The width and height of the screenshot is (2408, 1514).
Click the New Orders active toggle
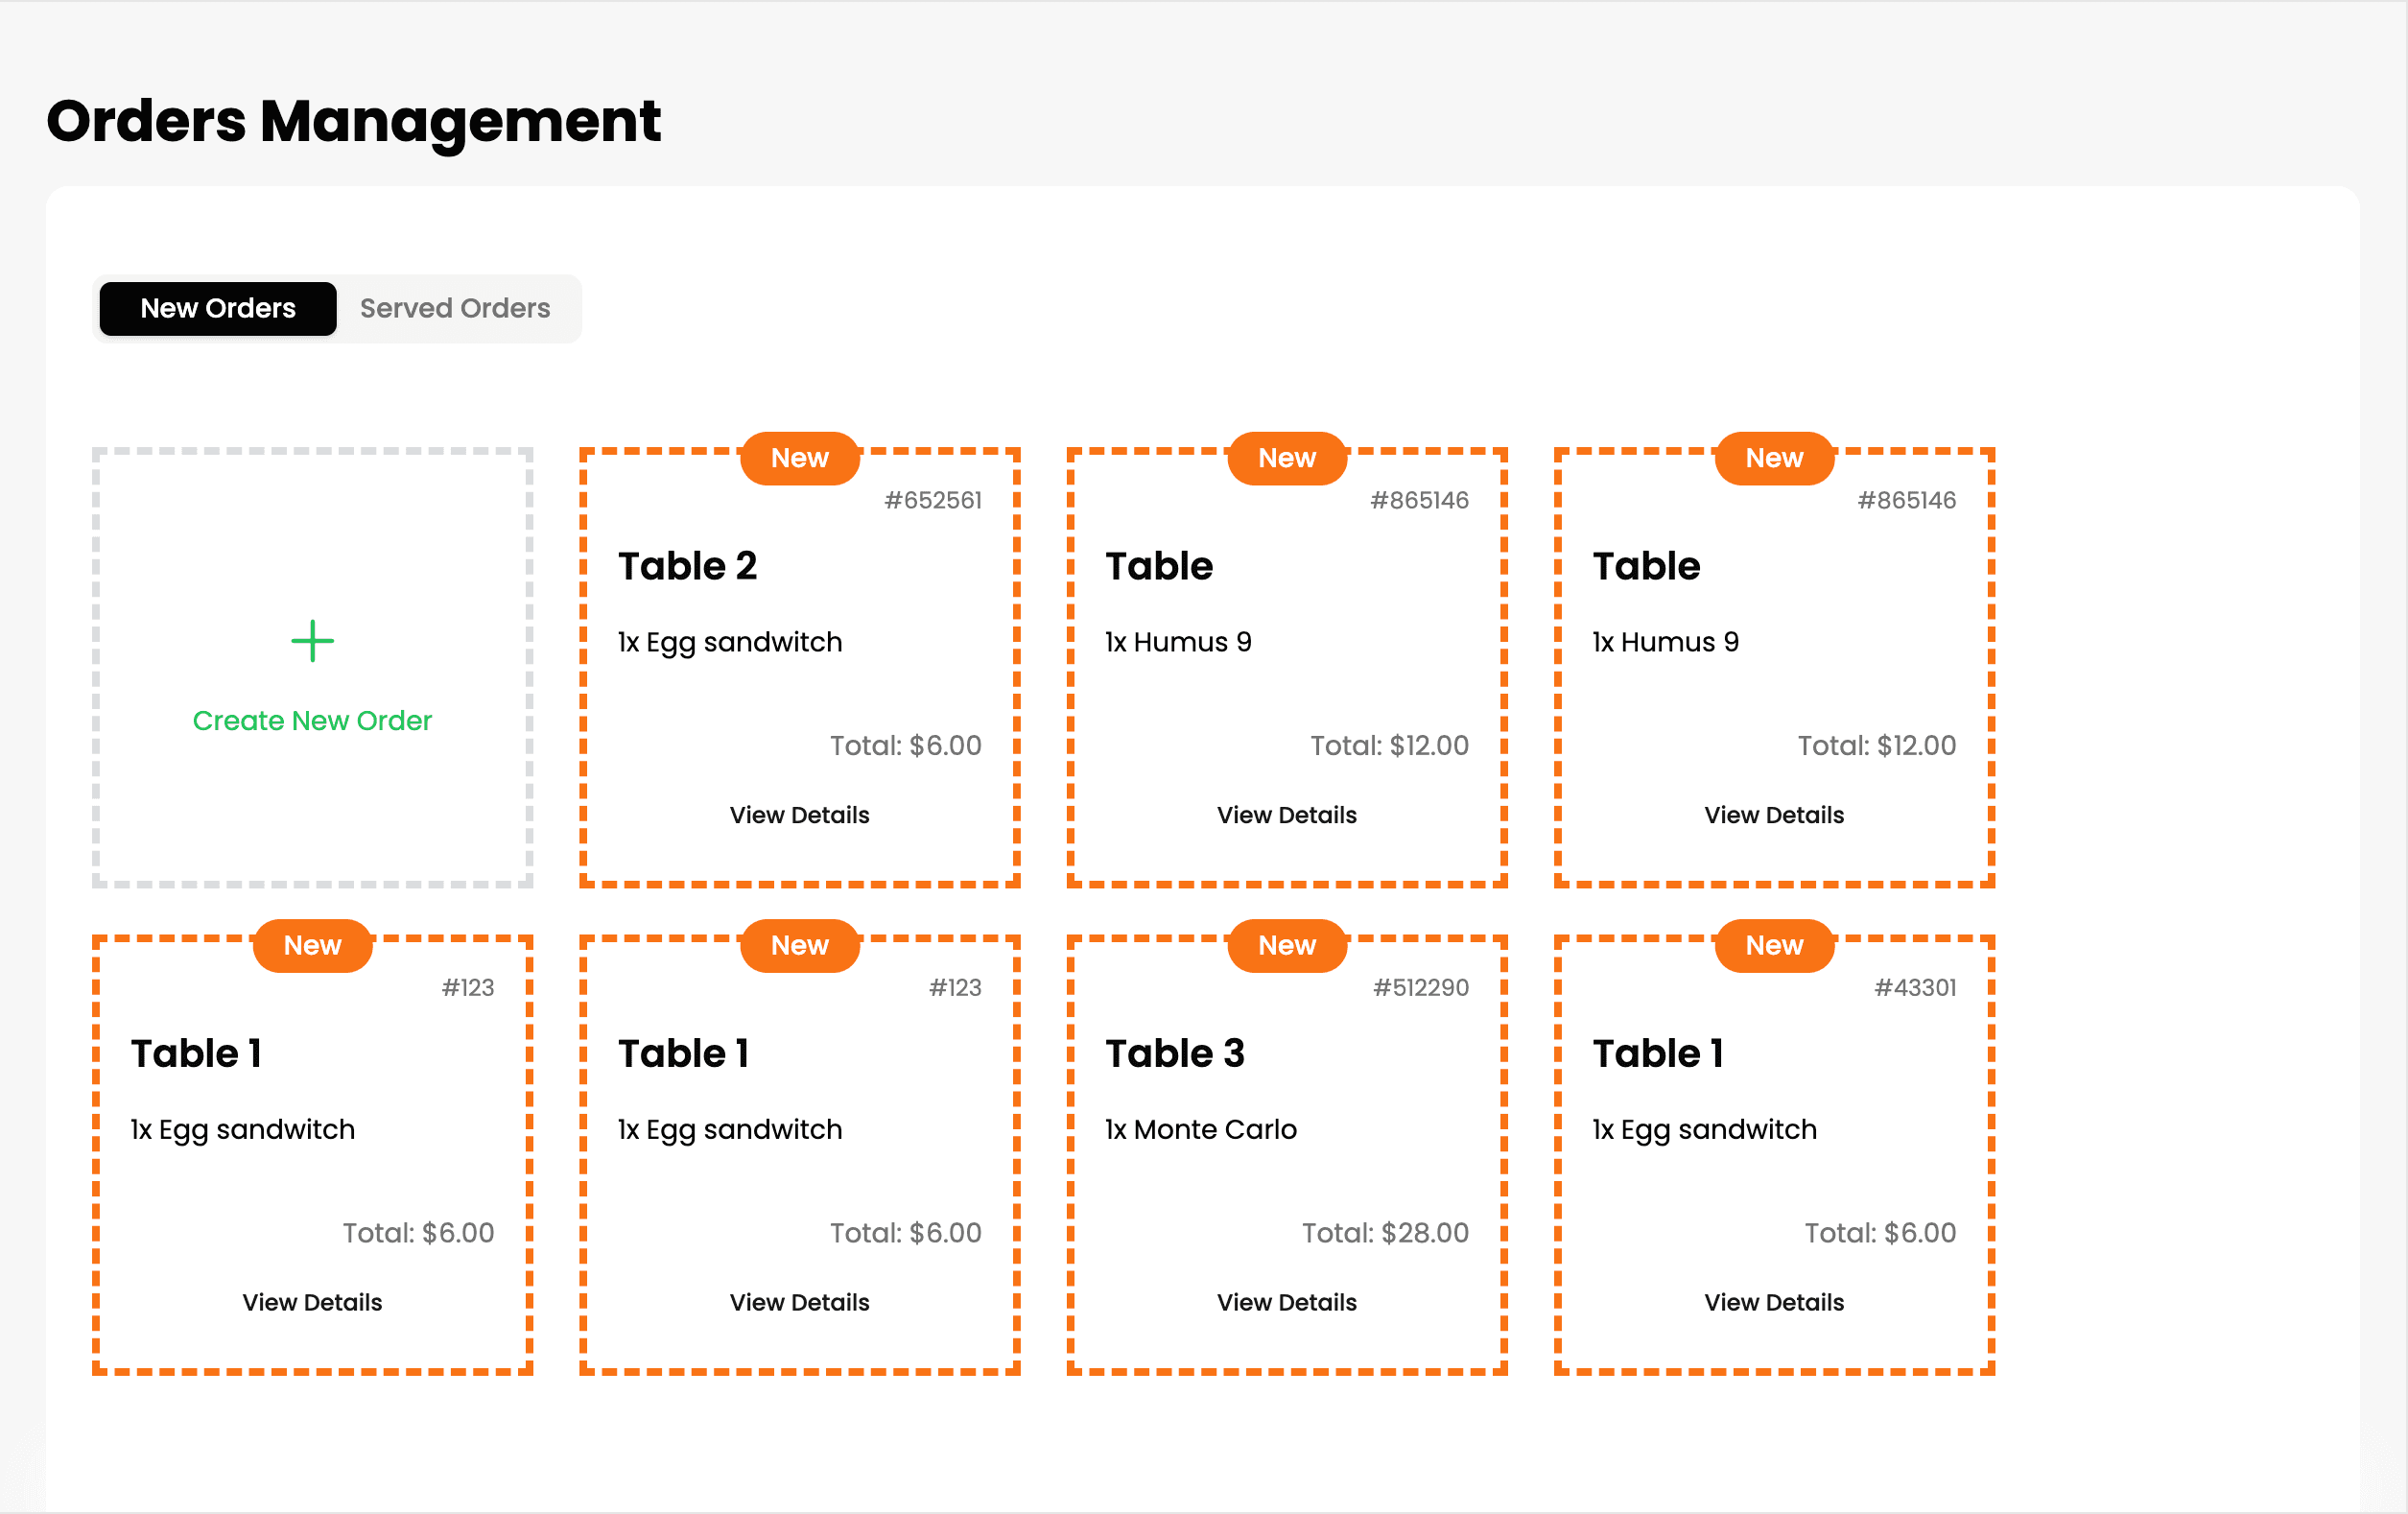click(x=216, y=309)
